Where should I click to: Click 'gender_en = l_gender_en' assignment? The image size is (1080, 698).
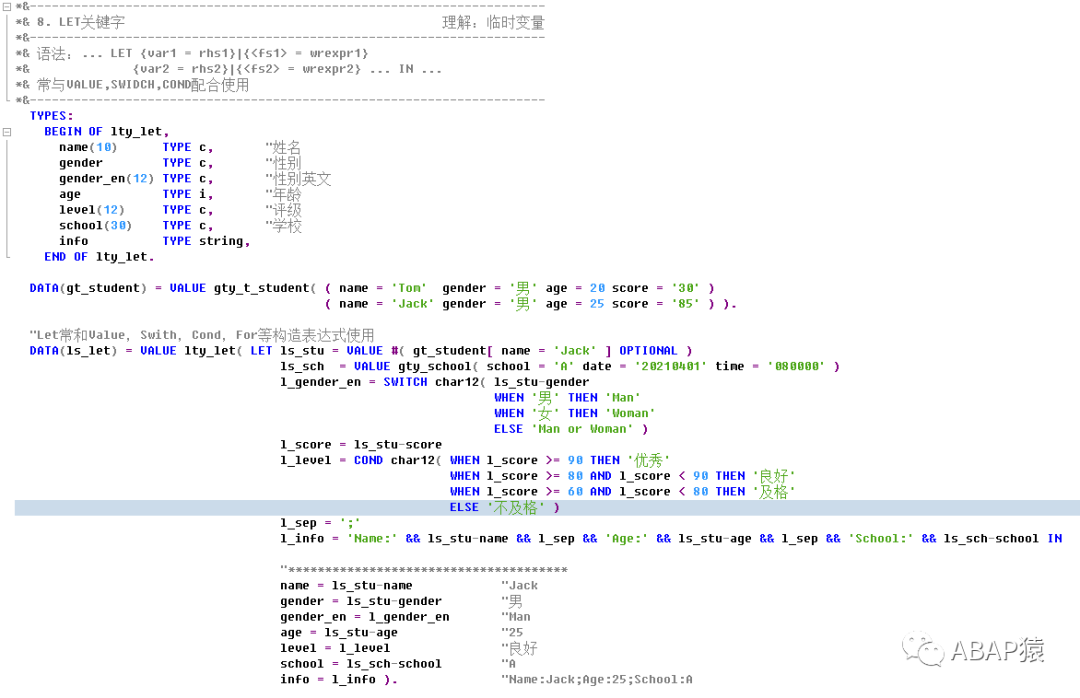coord(364,617)
